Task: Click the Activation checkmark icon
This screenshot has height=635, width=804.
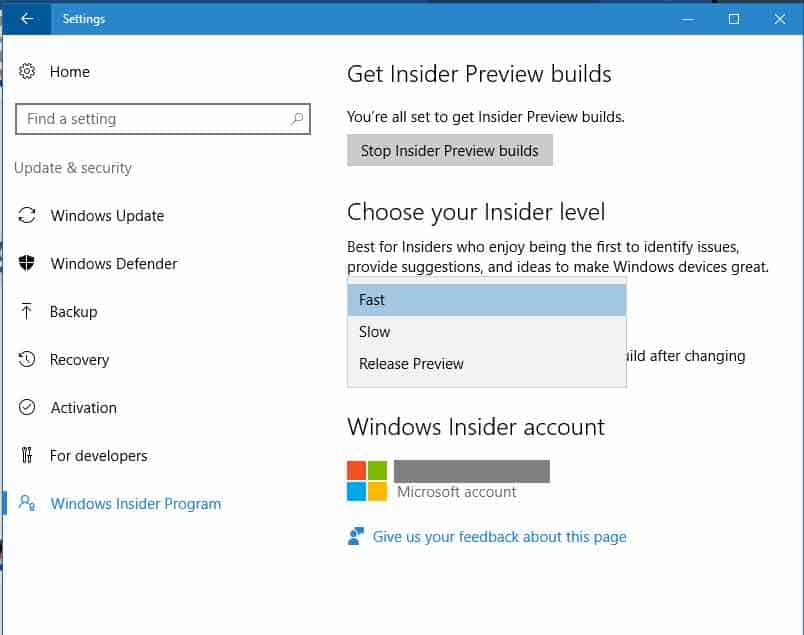Action: pos(29,407)
